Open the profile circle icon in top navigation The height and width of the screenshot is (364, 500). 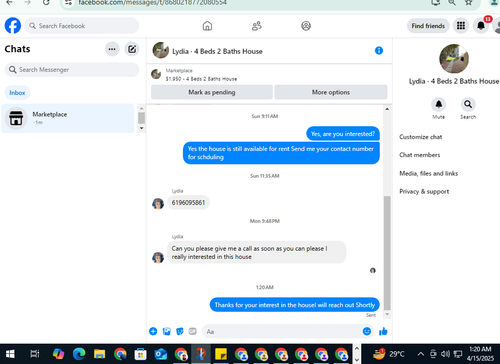click(306, 26)
